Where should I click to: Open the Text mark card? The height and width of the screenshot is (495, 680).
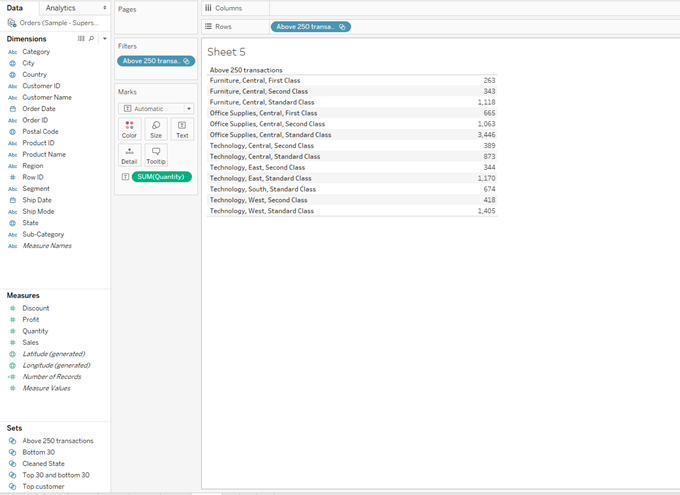point(182,129)
